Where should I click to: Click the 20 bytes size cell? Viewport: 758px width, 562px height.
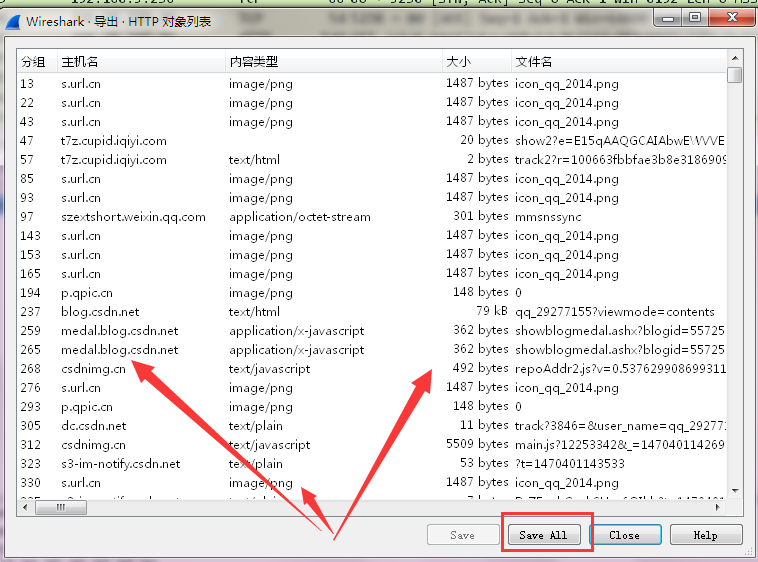pyautogui.click(x=484, y=140)
